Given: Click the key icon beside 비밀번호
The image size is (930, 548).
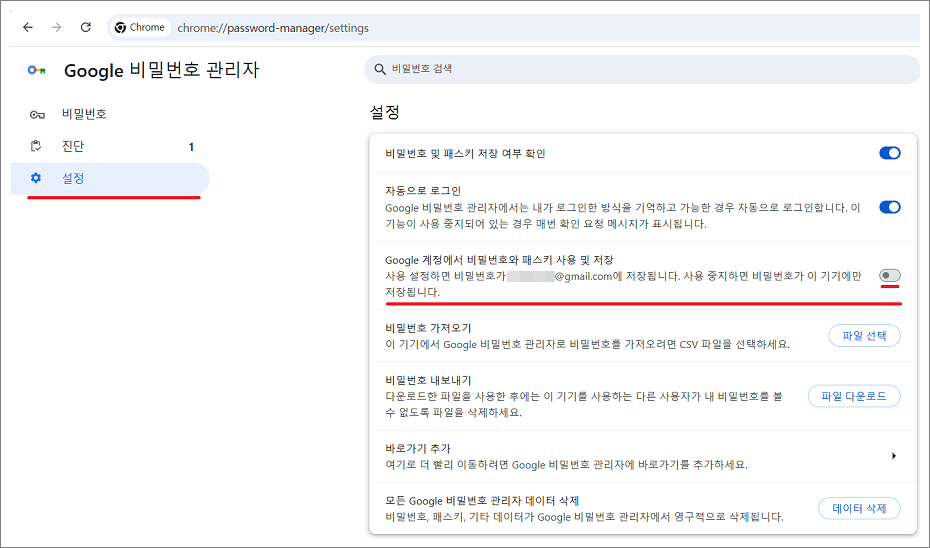Looking at the screenshot, I should [x=37, y=114].
